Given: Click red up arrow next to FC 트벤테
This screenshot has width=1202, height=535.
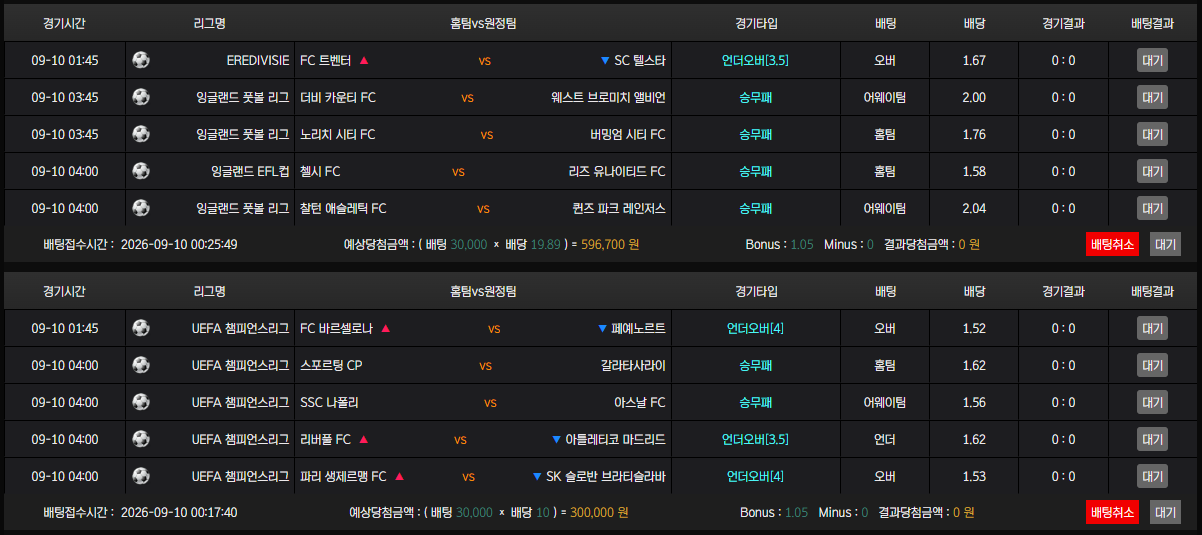Looking at the screenshot, I should pyautogui.click(x=364, y=60).
